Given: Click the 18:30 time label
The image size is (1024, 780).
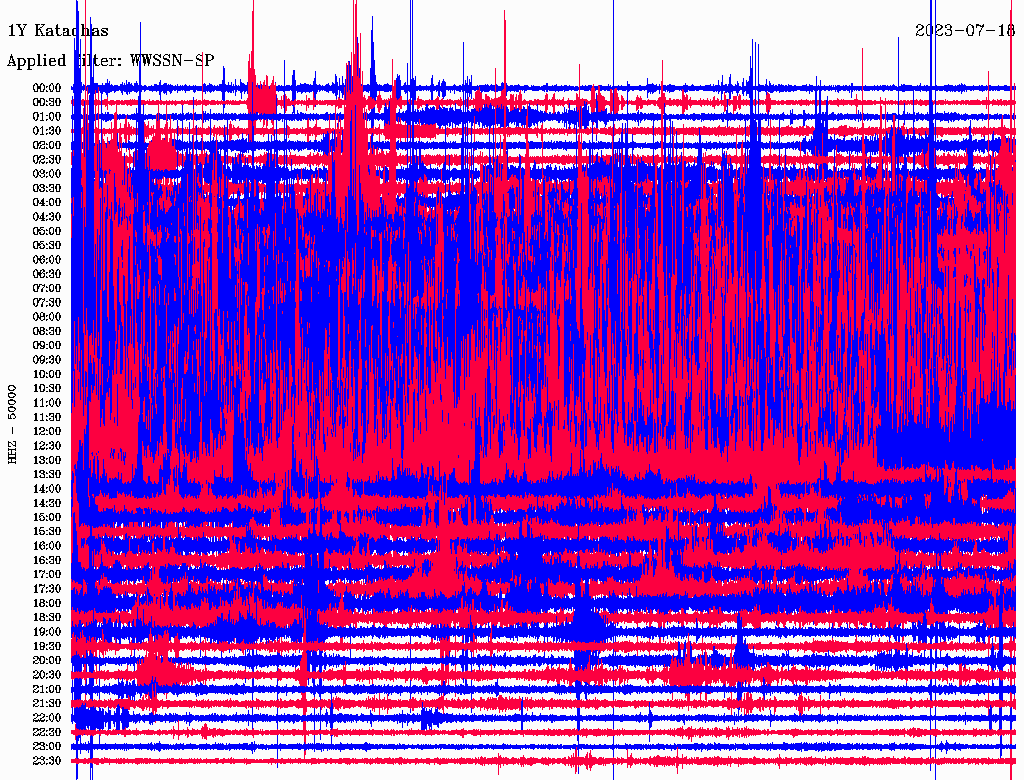Looking at the screenshot, I should pyautogui.click(x=47, y=618).
